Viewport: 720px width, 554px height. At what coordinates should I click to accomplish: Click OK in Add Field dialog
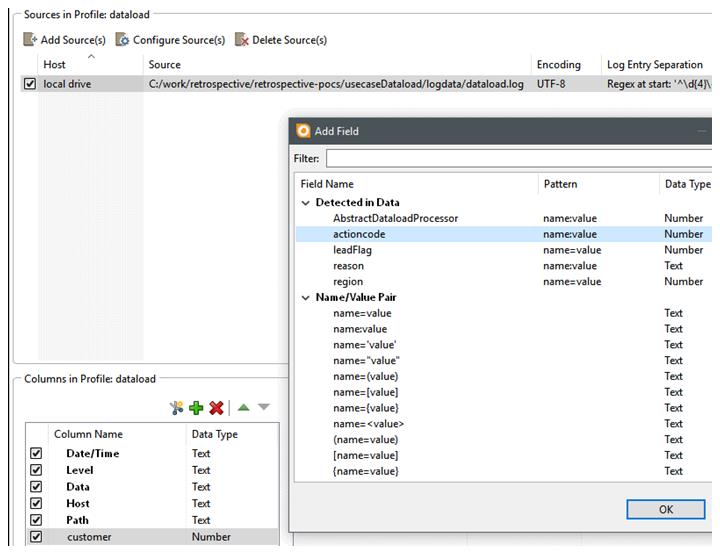point(666,509)
